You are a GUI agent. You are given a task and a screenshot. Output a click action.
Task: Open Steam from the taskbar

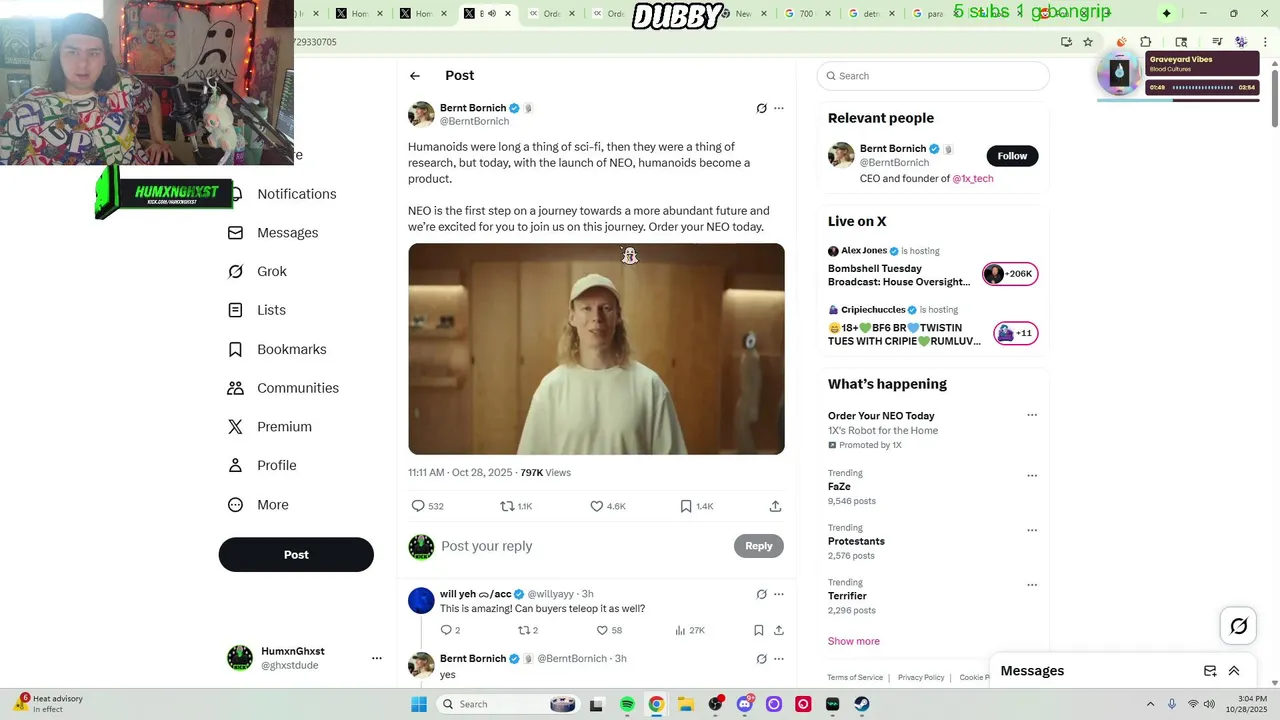[862, 704]
